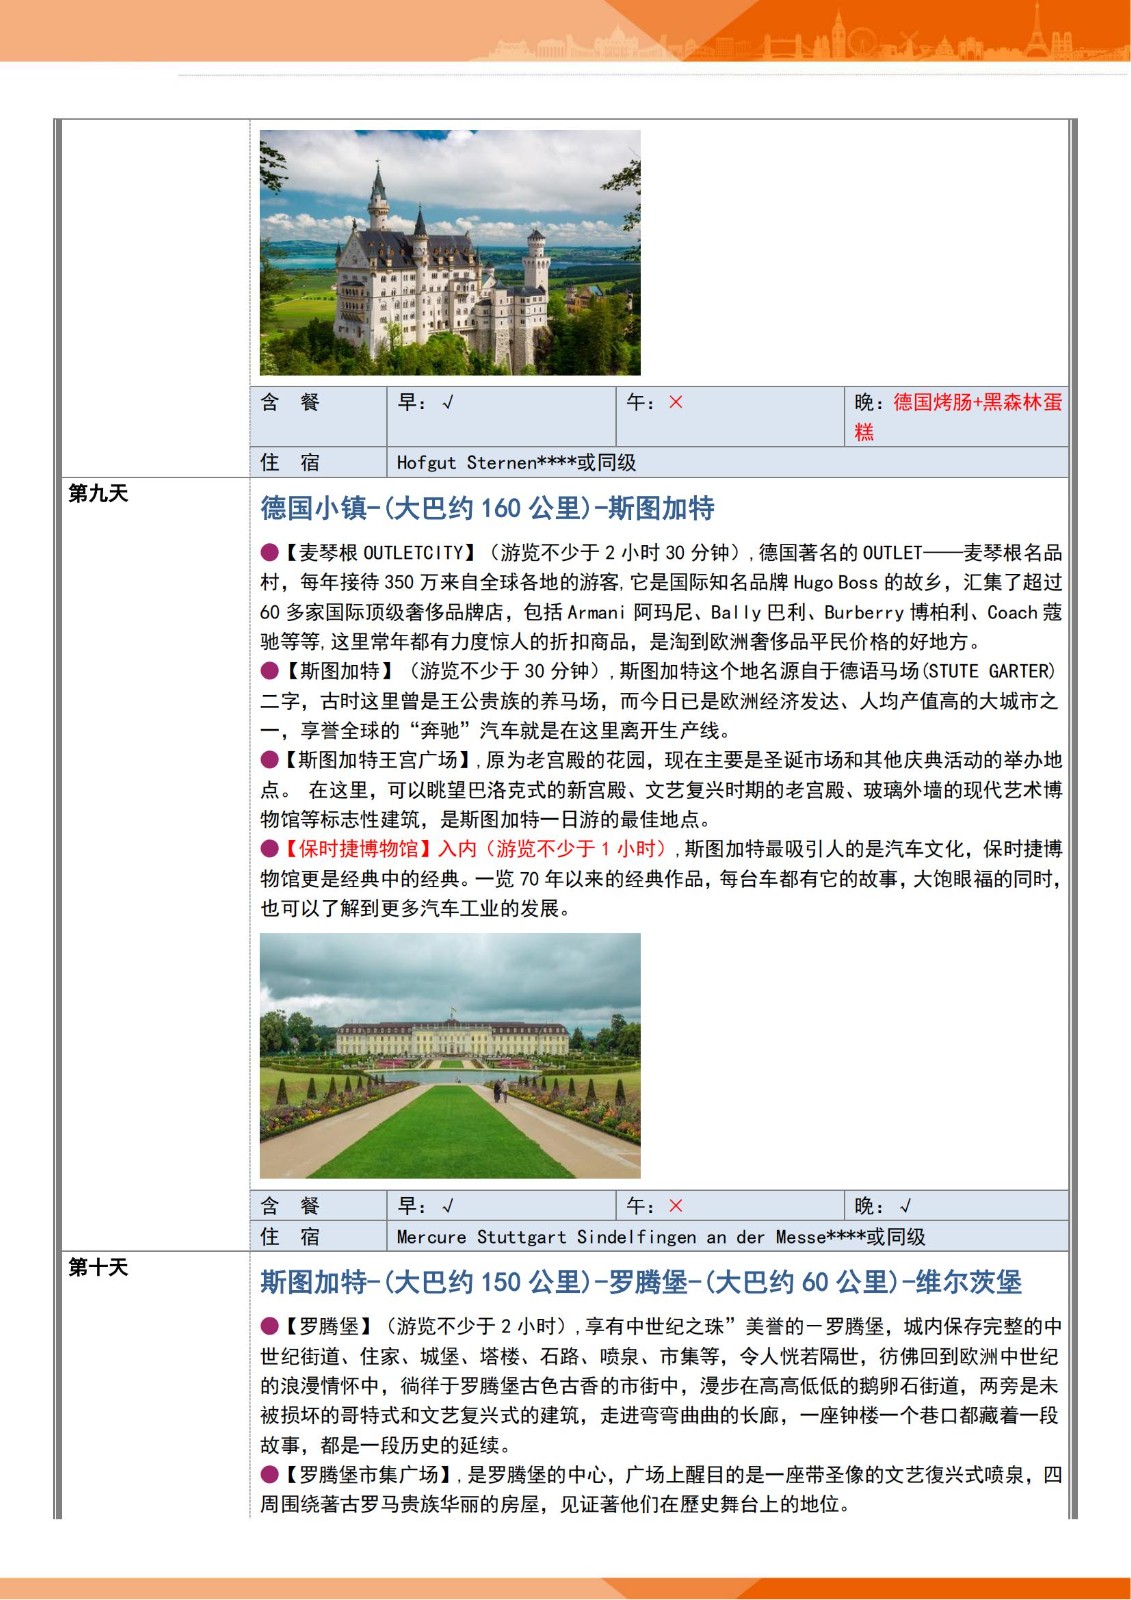
Task: Click 住 宿 label beside Mercure Stuttgart
Action: point(290,1237)
